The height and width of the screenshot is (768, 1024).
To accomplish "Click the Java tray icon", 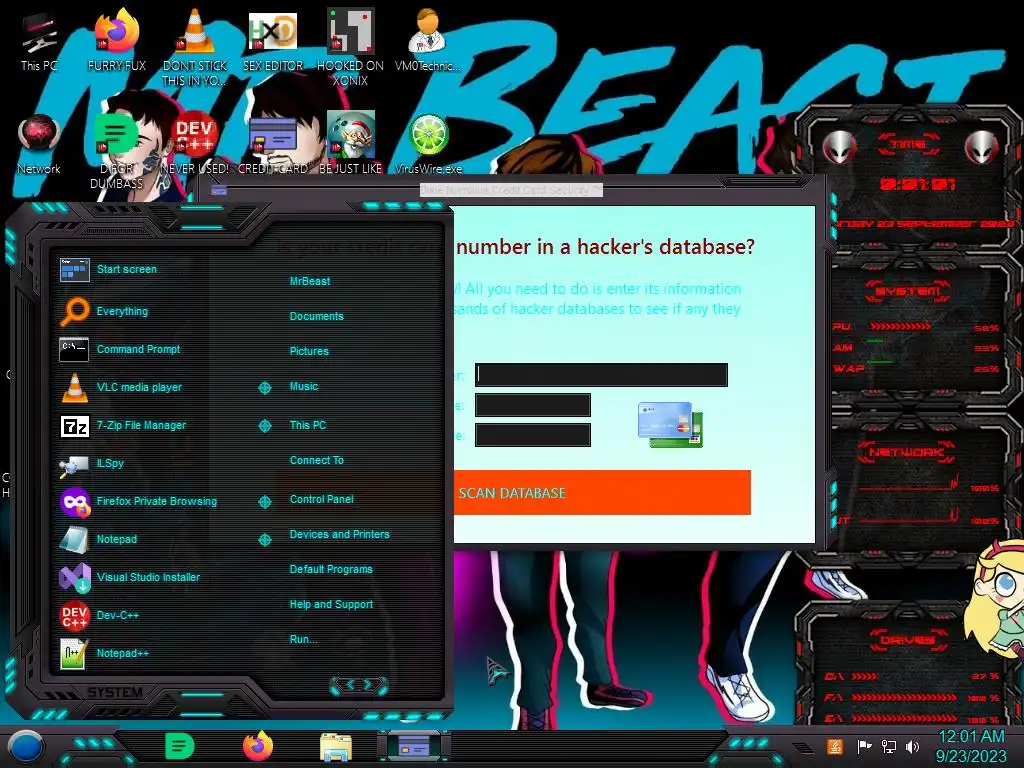I will coord(835,746).
